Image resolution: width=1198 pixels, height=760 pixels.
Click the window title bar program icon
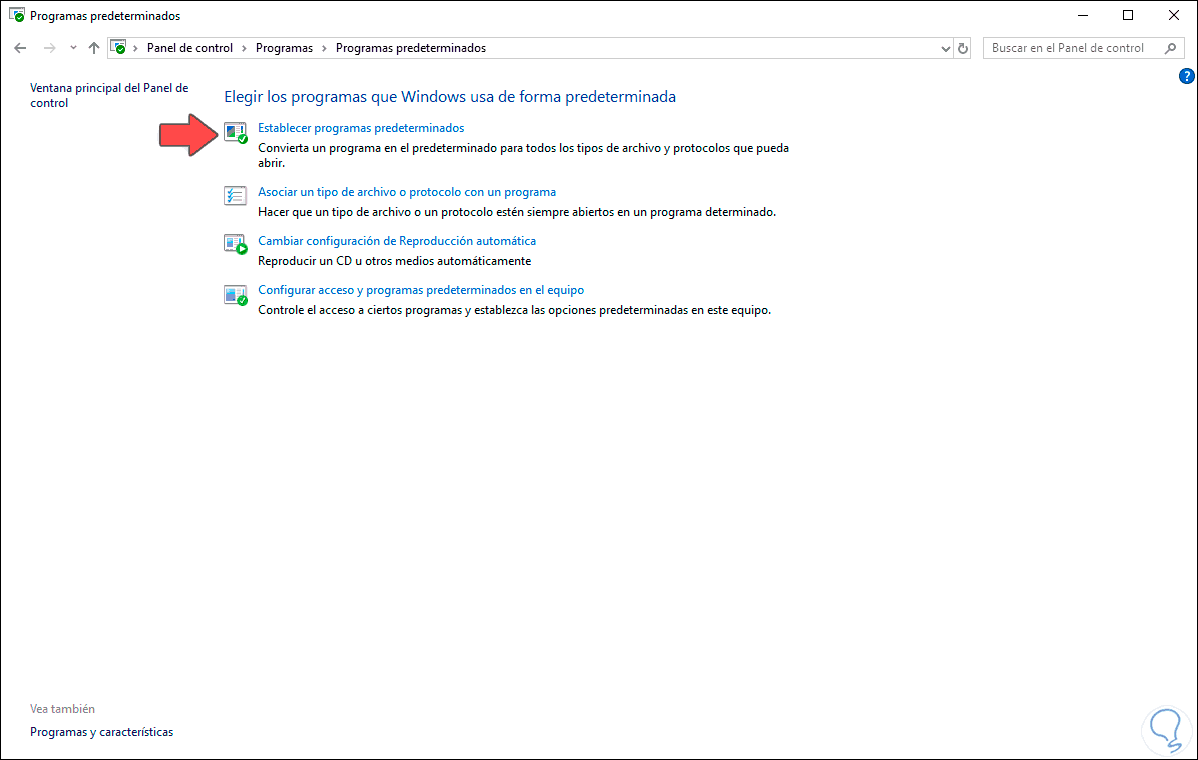coord(17,15)
